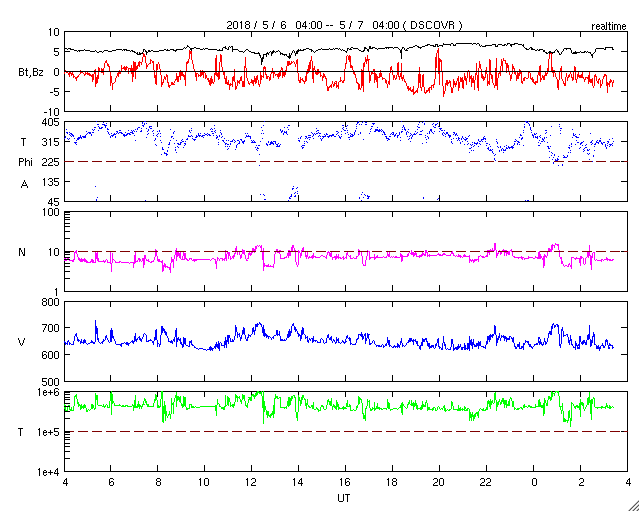Click the "1" tick on density axis

pyautogui.click(x=58, y=292)
